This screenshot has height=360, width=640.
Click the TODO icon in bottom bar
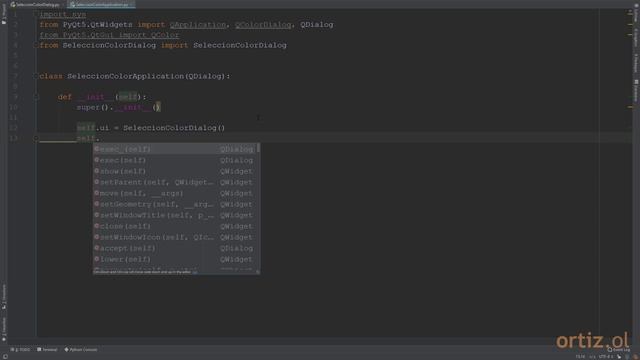point(13,350)
